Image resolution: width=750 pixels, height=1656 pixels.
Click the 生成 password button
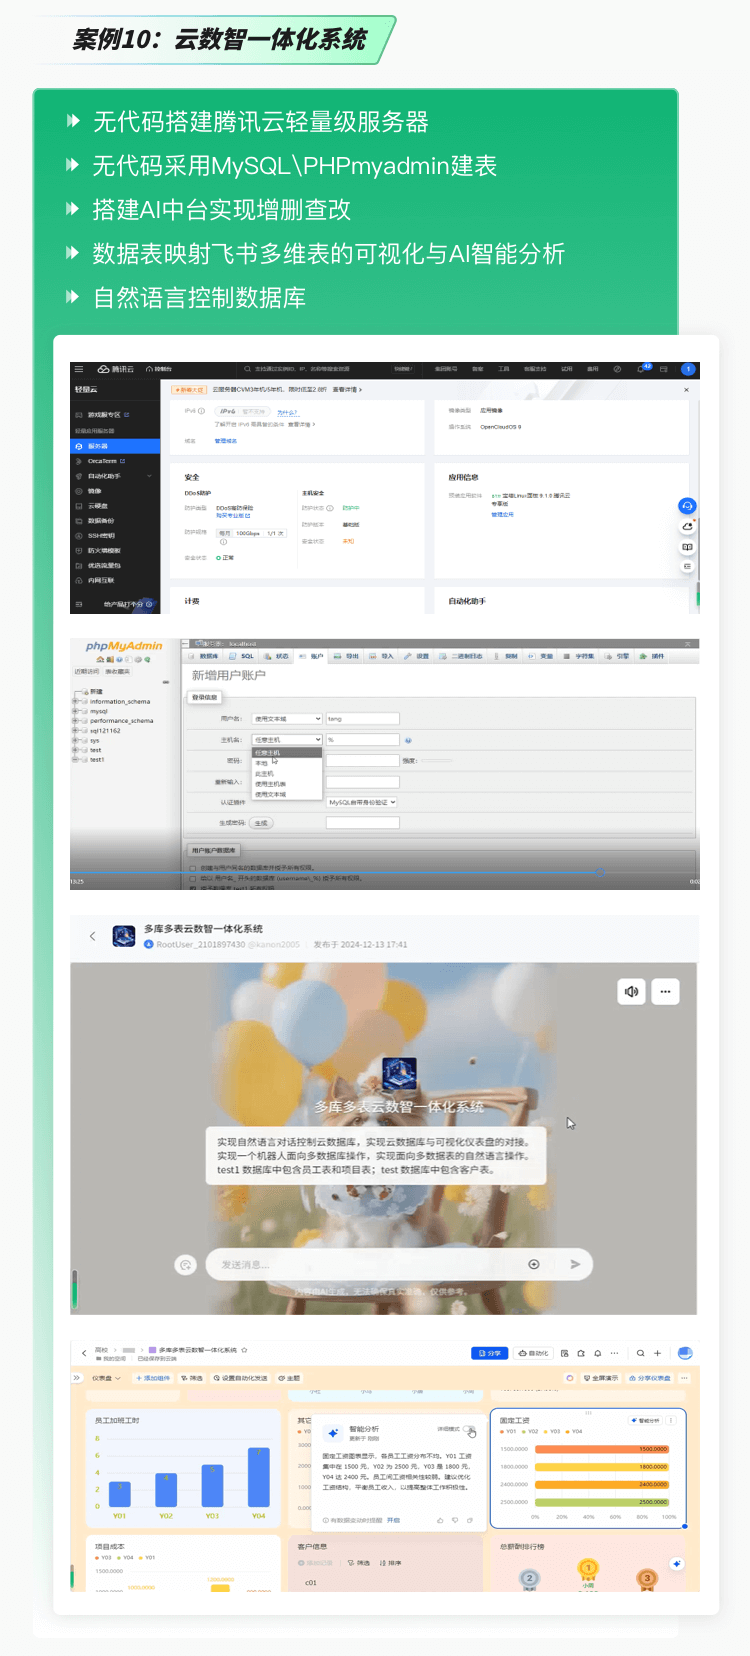pyautogui.click(x=261, y=823)
